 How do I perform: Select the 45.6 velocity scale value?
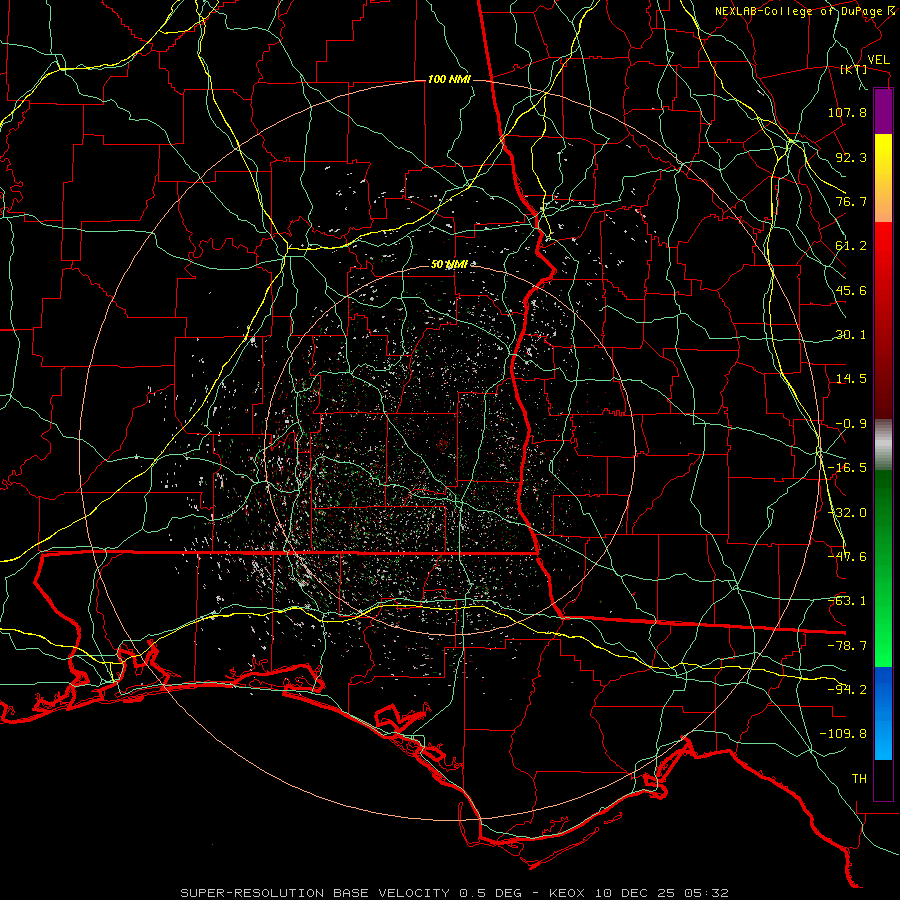851,290
